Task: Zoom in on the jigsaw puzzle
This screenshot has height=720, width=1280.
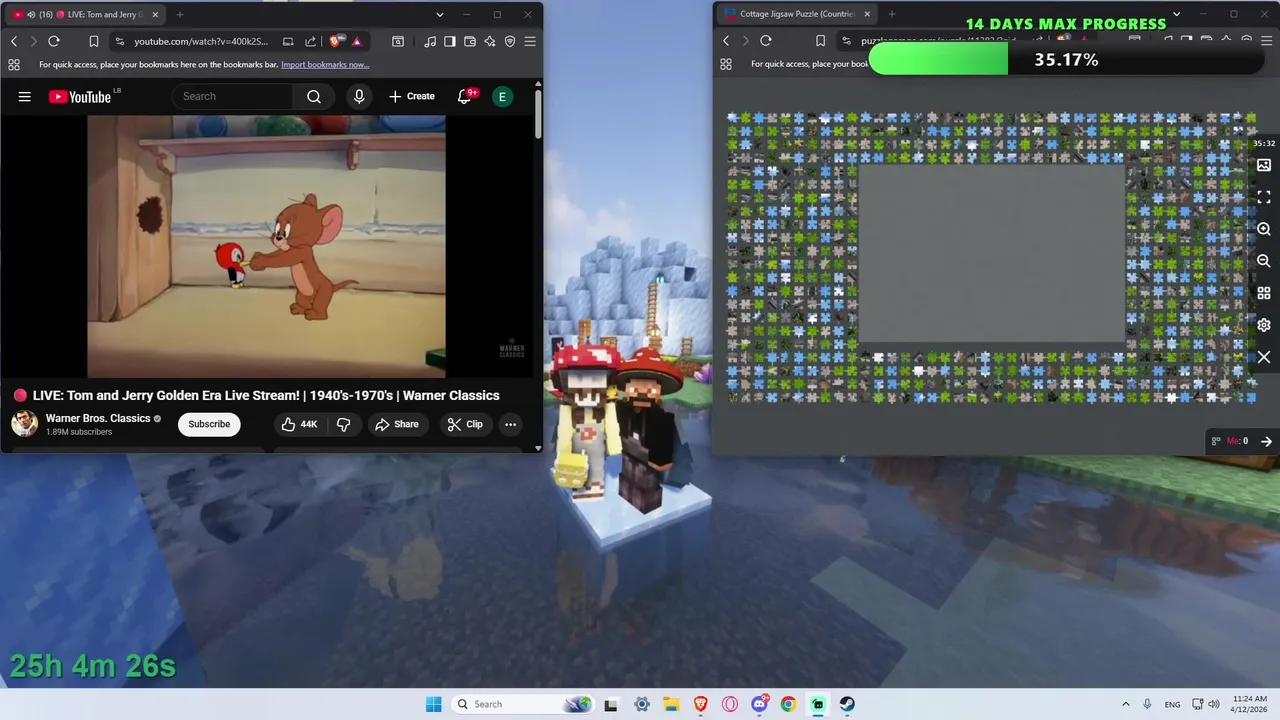Action: point(1264,229)
